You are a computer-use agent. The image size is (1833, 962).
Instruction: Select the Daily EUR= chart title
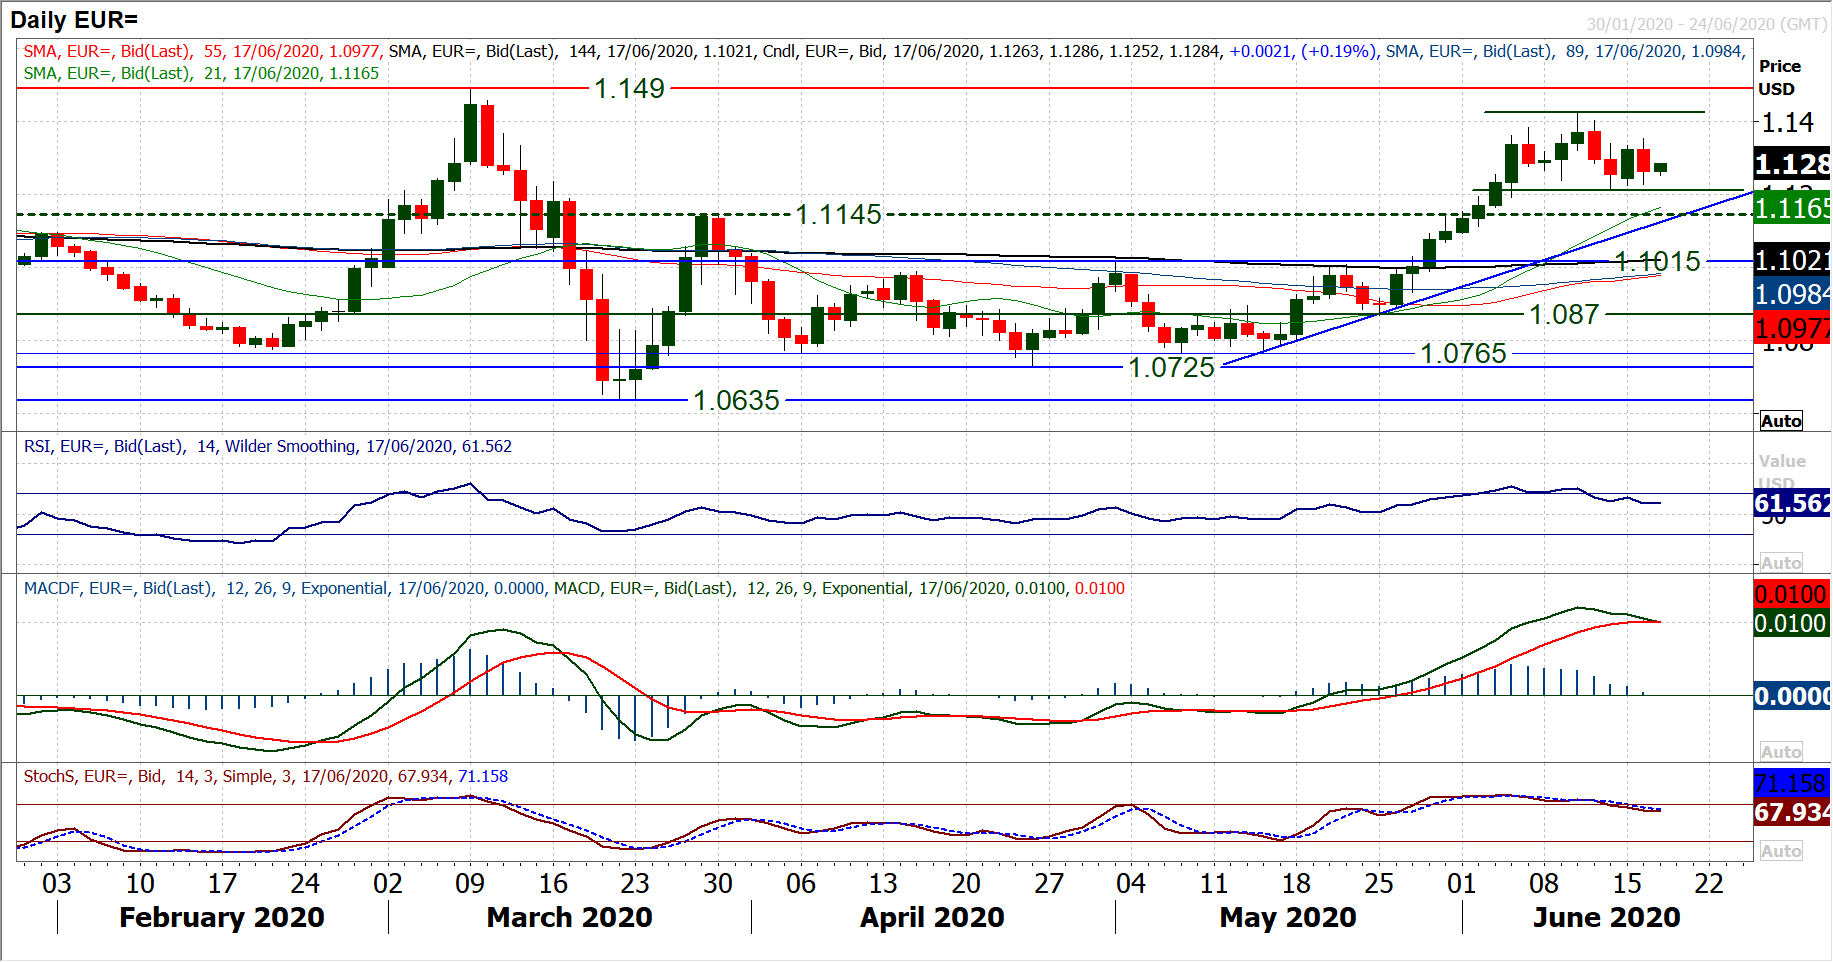point(74,20)
